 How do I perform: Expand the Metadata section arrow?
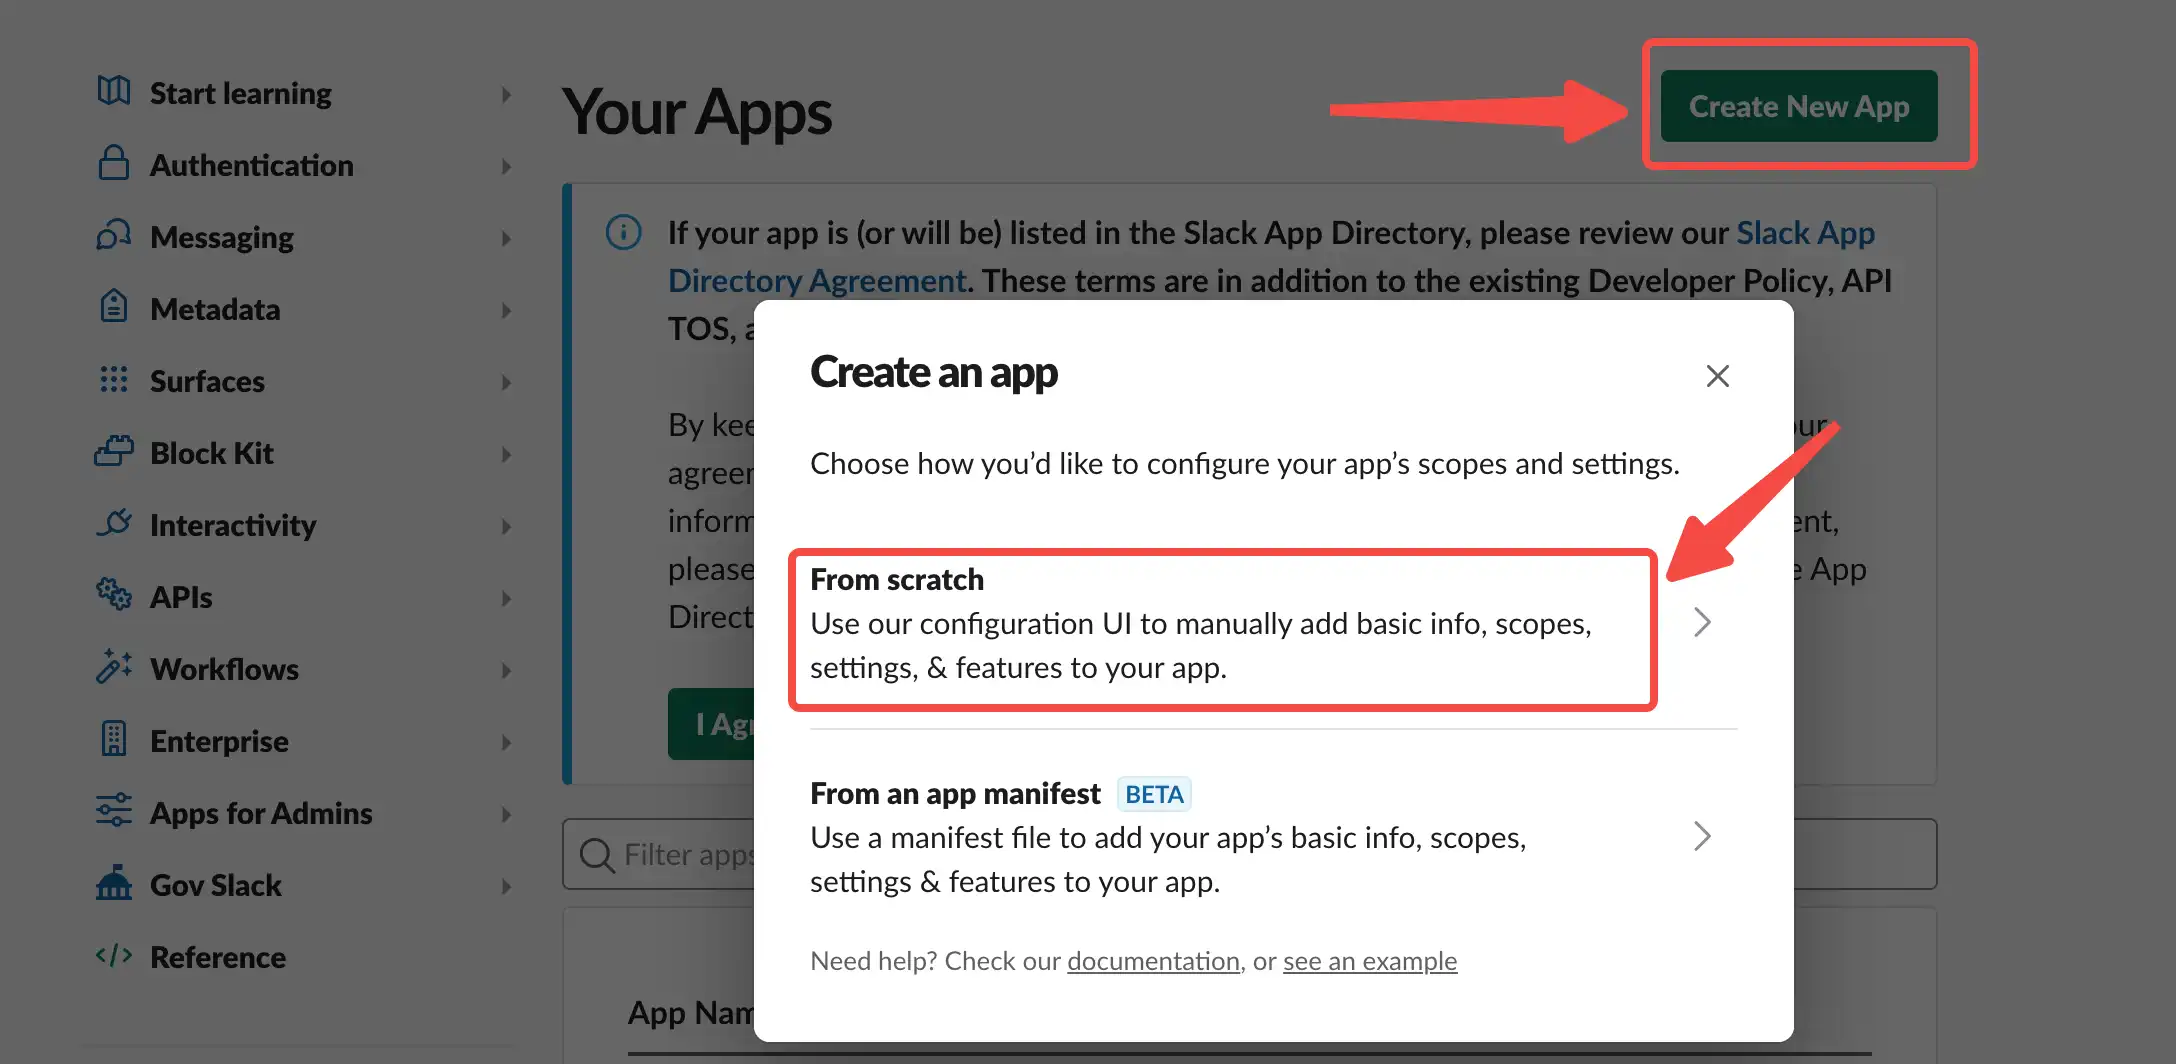(506, 310)
